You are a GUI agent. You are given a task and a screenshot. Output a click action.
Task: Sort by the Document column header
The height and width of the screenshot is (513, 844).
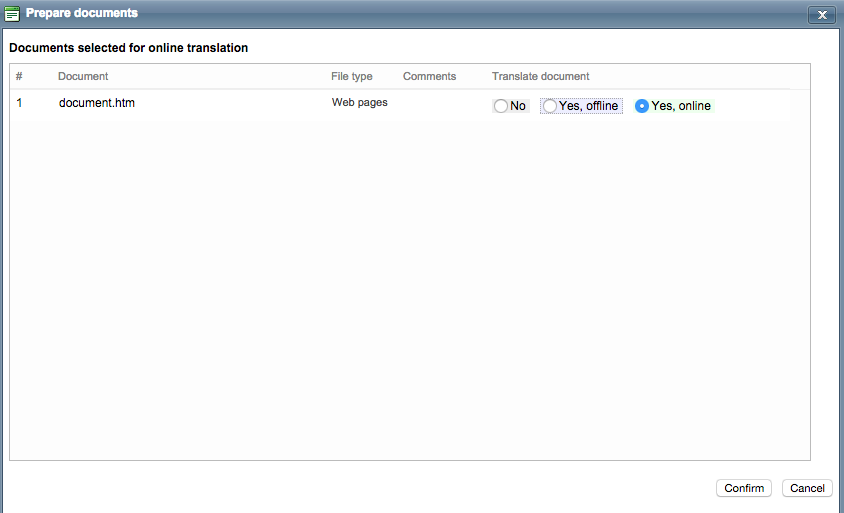[x=83, y=76]
